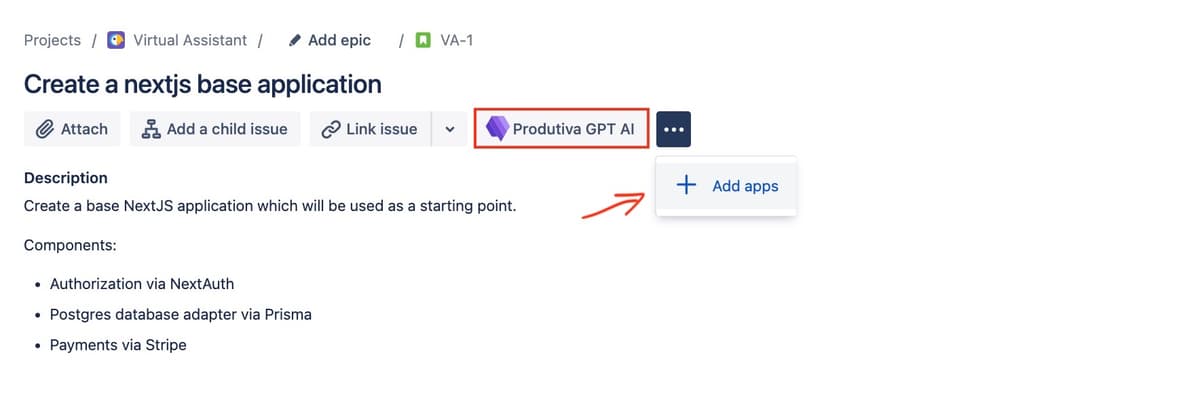Viewport: 1200px width, 399px height.
Task: Click the Produtiva GPT AI button
Action: [561, 128]
